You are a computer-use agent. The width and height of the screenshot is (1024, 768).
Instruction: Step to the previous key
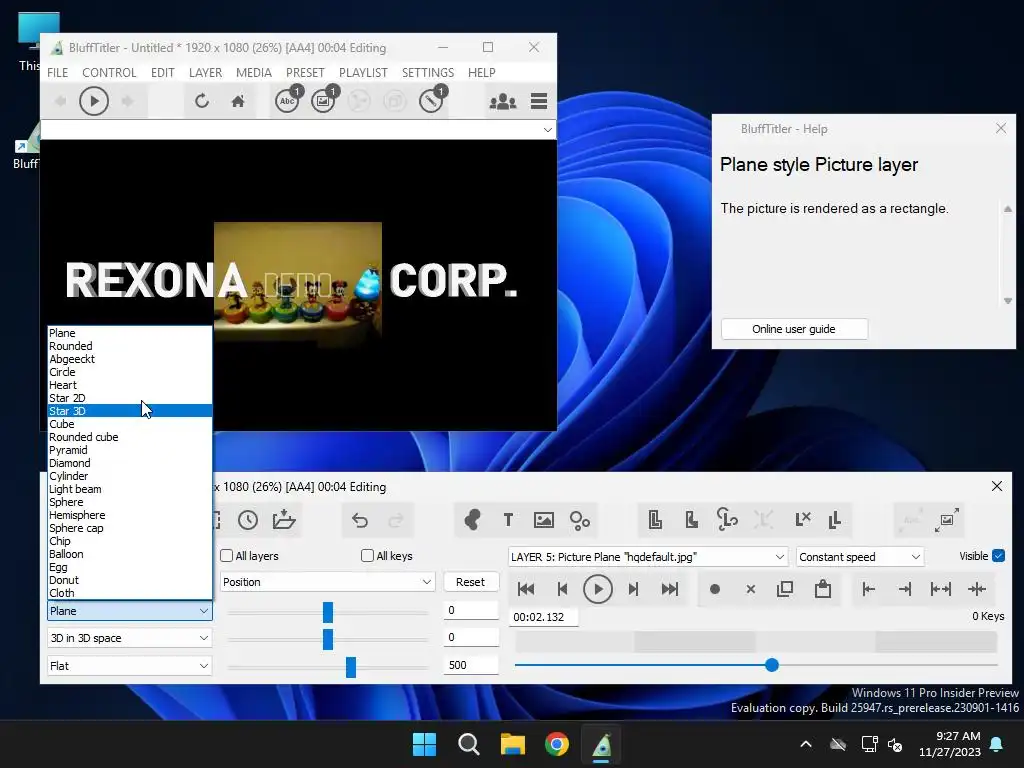point(562,589)
